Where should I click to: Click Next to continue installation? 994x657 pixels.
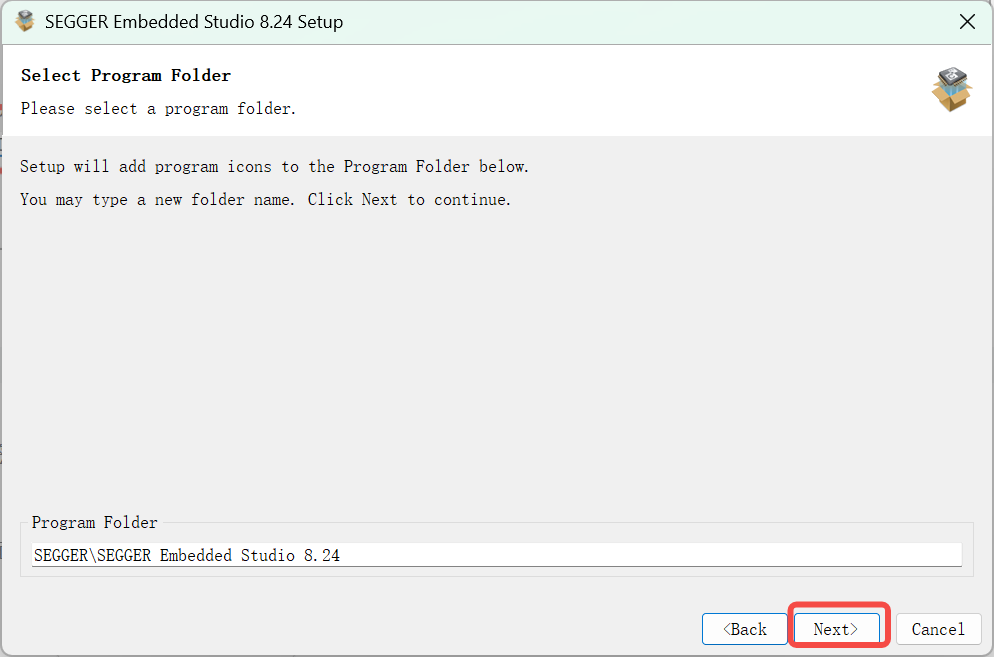click(x=837, y=629)
